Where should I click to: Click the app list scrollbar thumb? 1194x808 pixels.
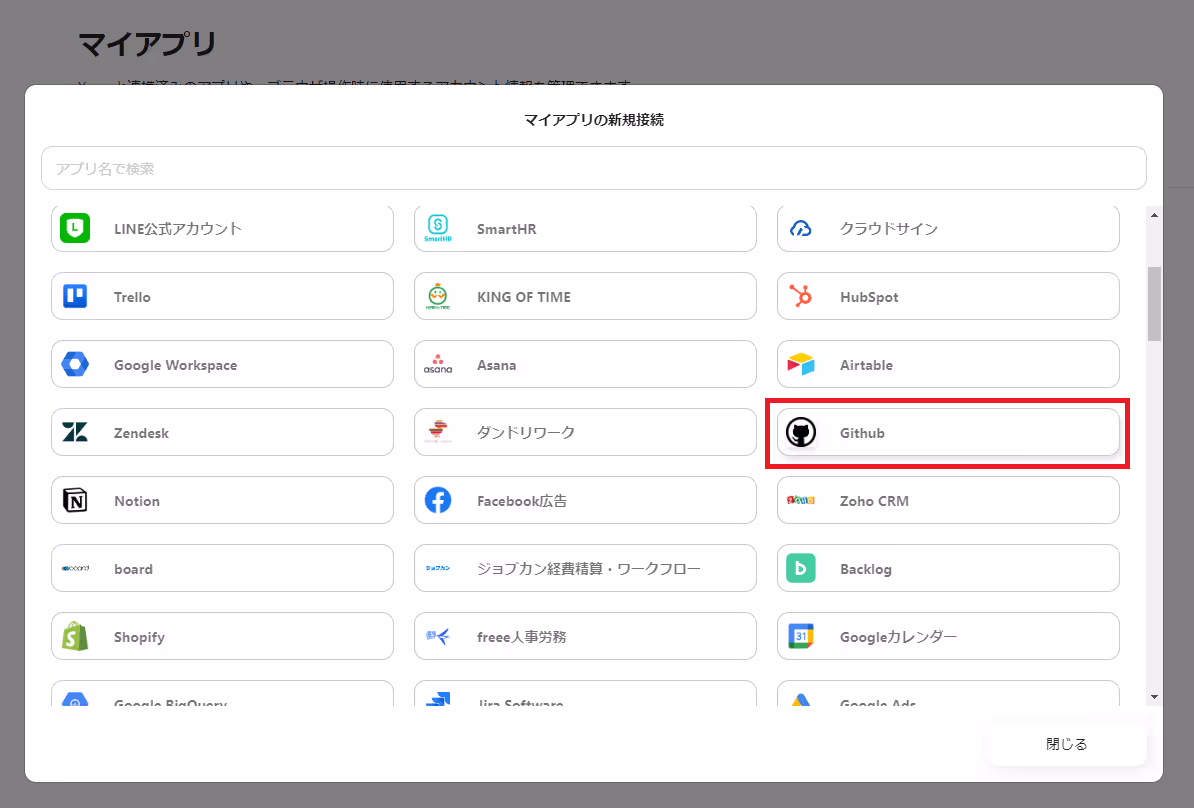(x=1154, y=304)
